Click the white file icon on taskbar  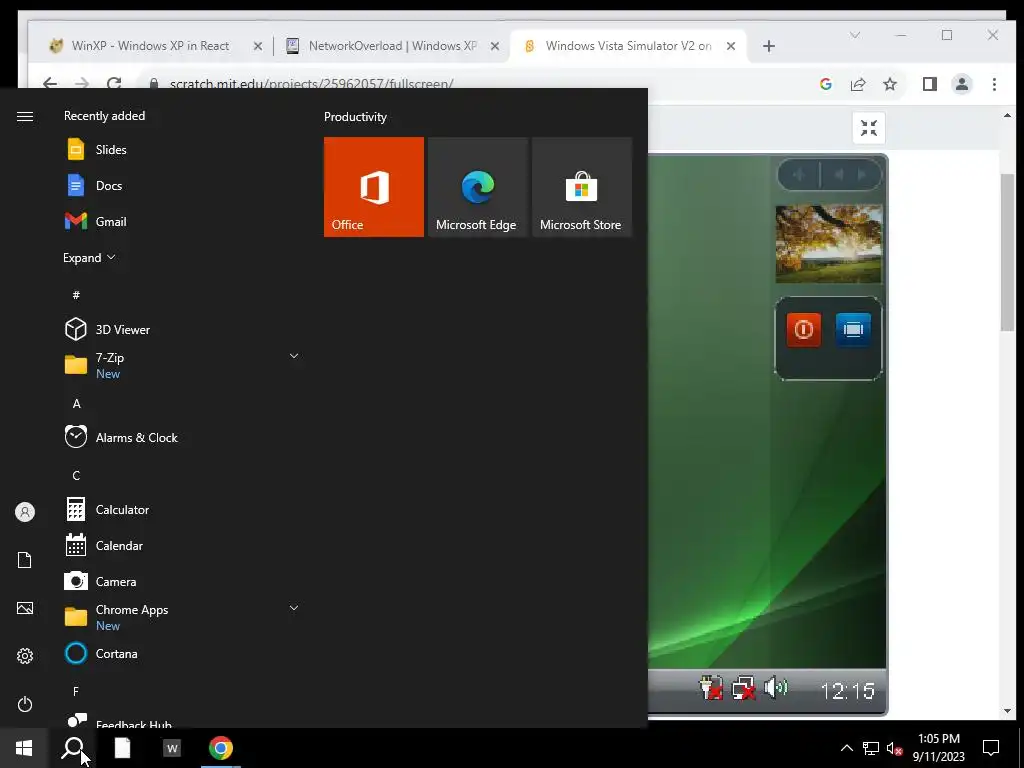tap(122, 748)
